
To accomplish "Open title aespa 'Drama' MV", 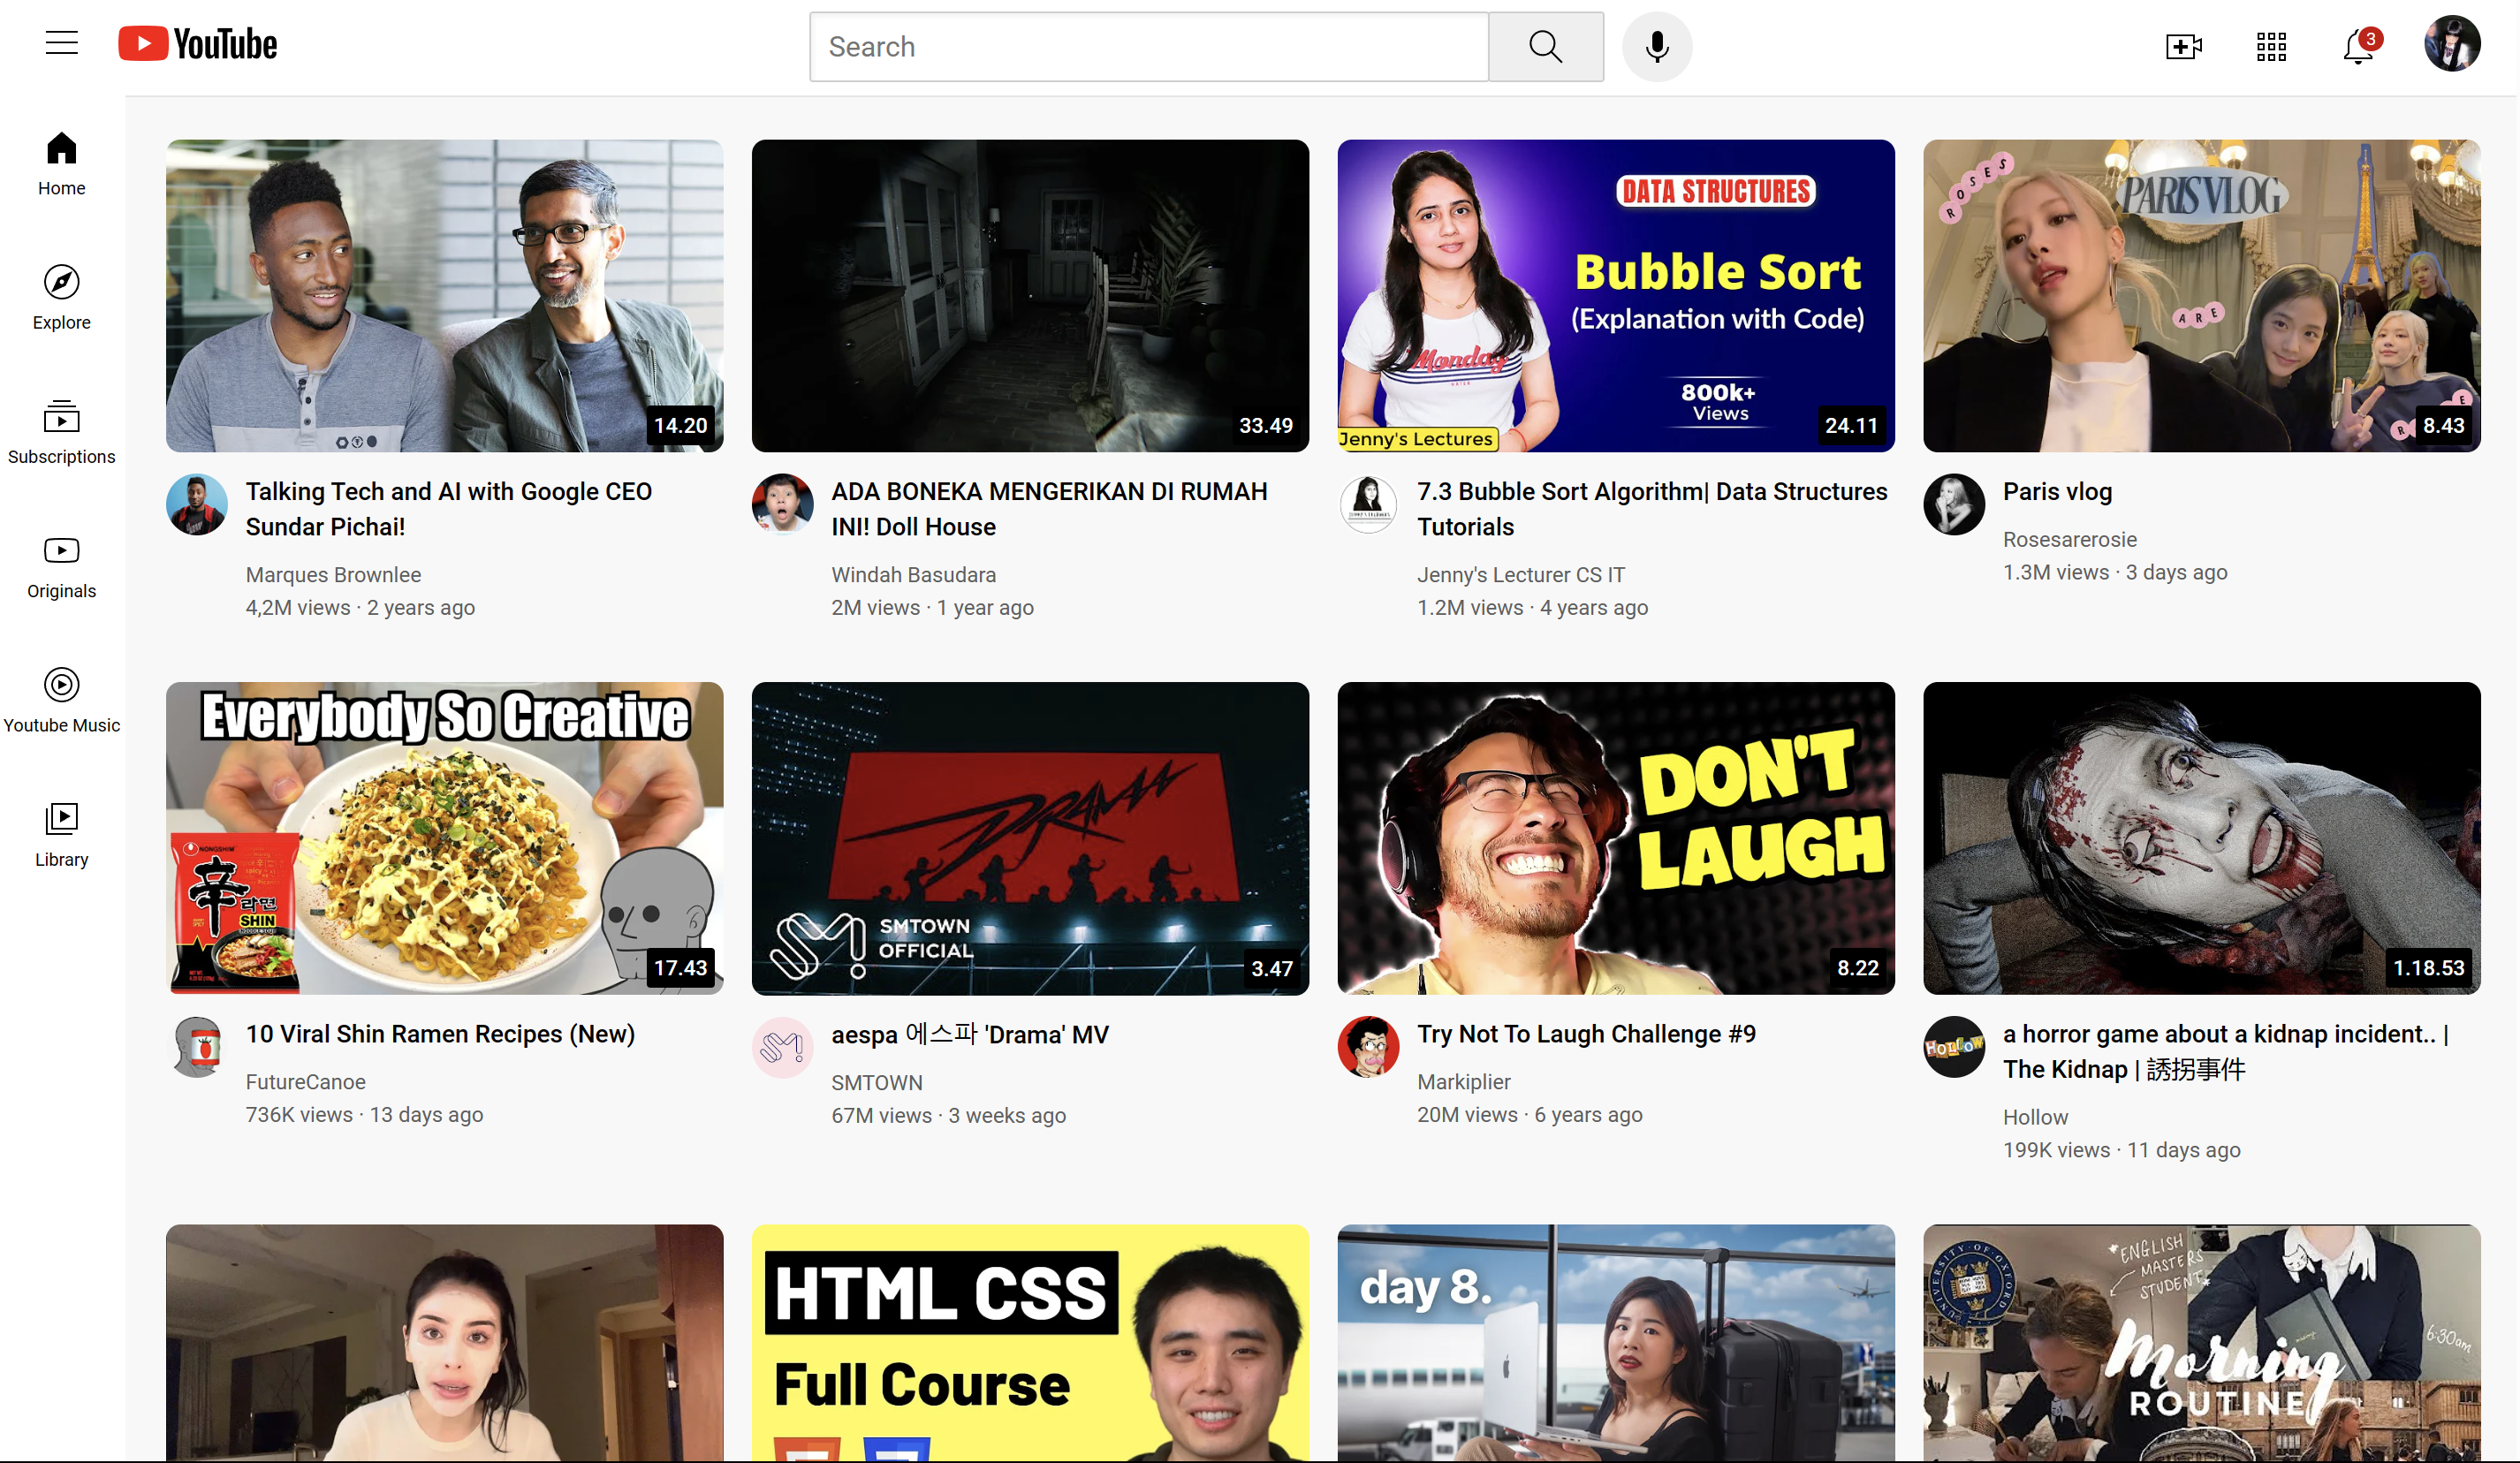I will [x=970, y=1034].
